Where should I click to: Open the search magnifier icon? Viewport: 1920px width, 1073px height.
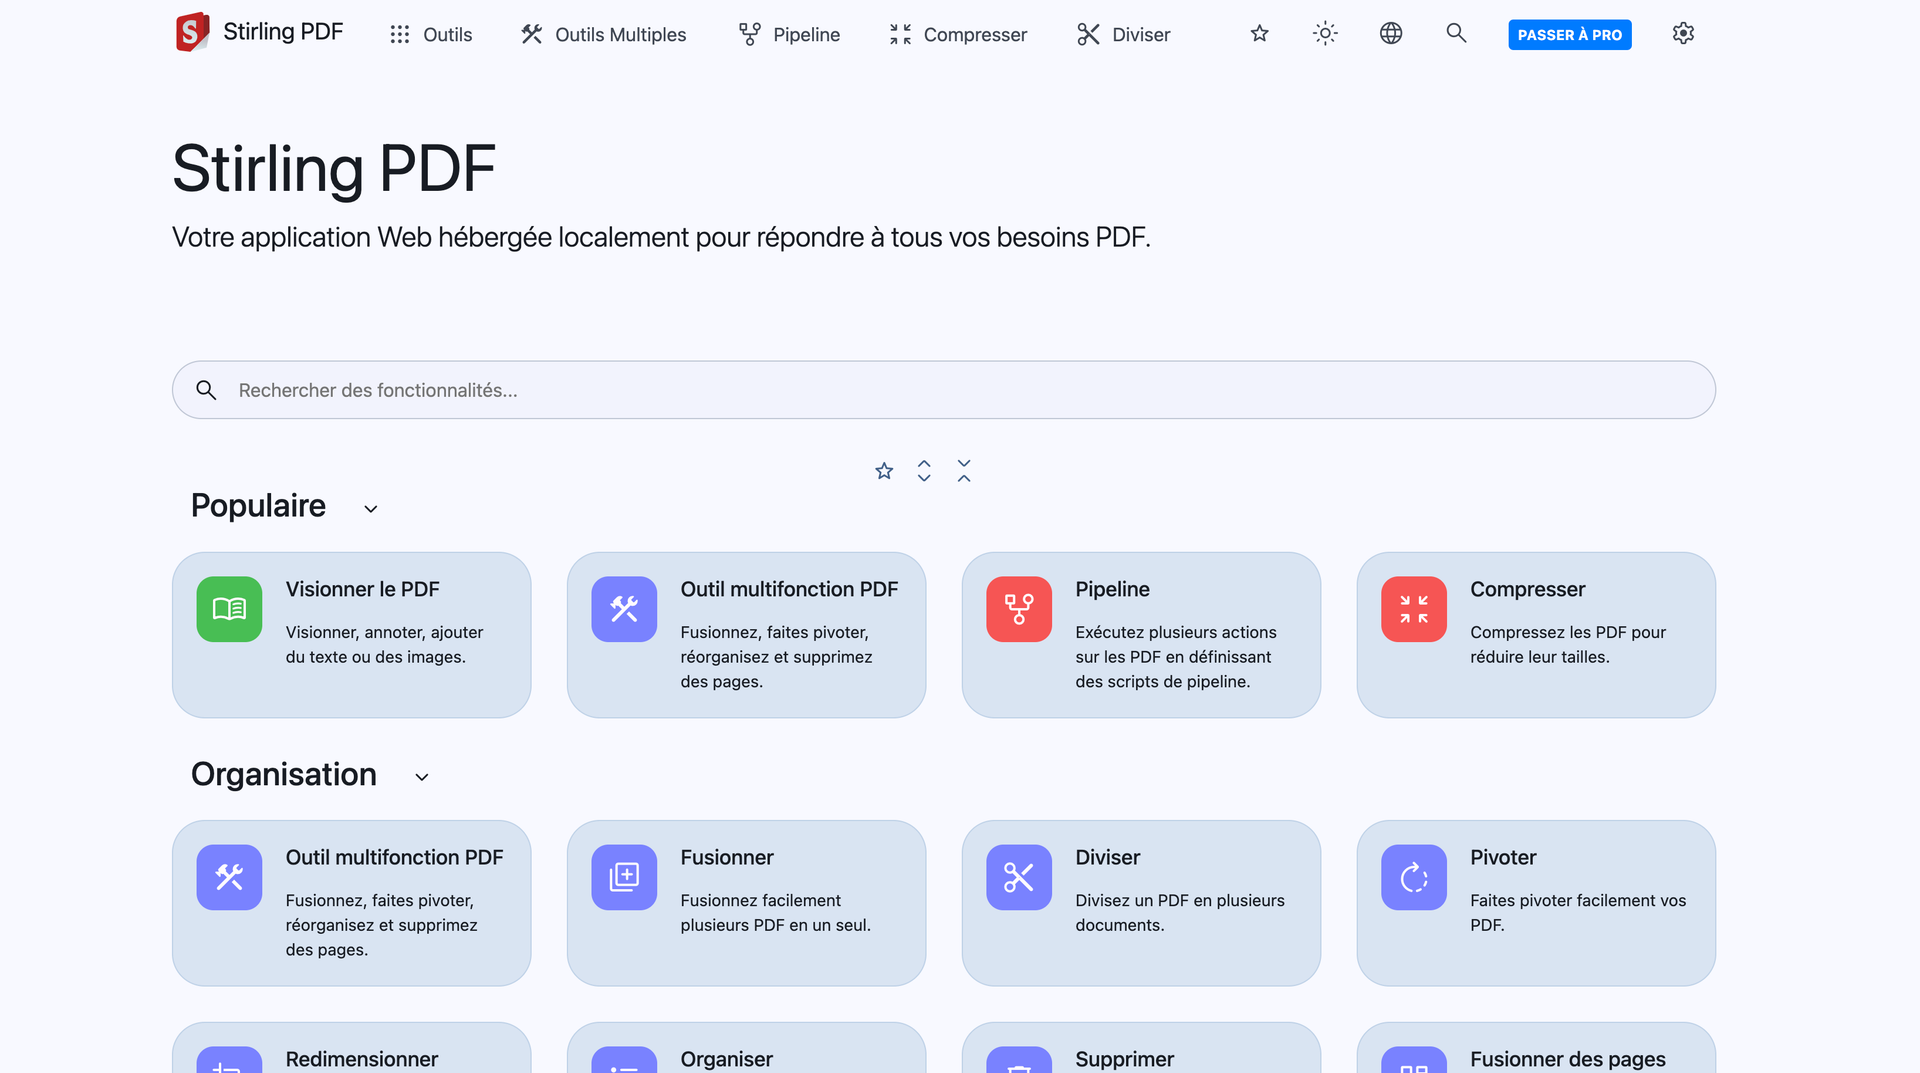coord(1456,33)
